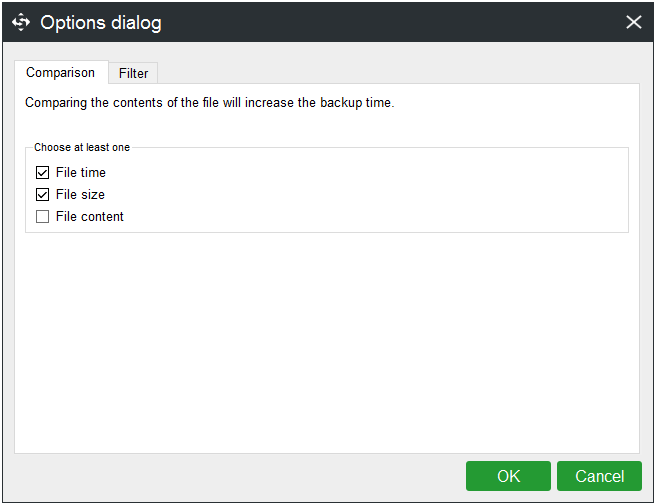Screen dimensions: 656x504
Task: Click the 'Options dialog' title text
Action: click(x=101, y=23)
